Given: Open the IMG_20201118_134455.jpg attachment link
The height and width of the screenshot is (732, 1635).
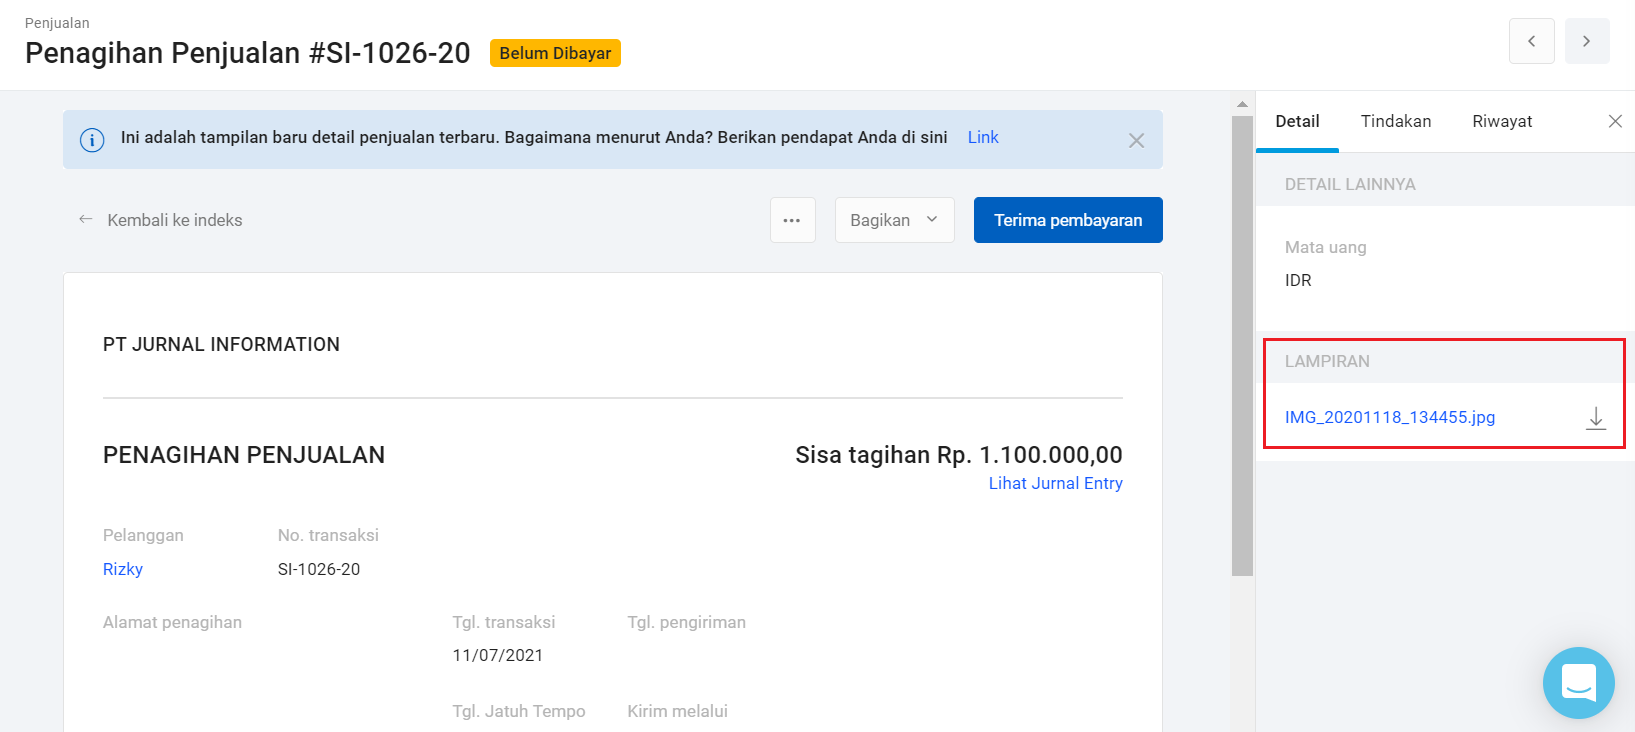Looking at the screenshot, I should coord(1389,417).
